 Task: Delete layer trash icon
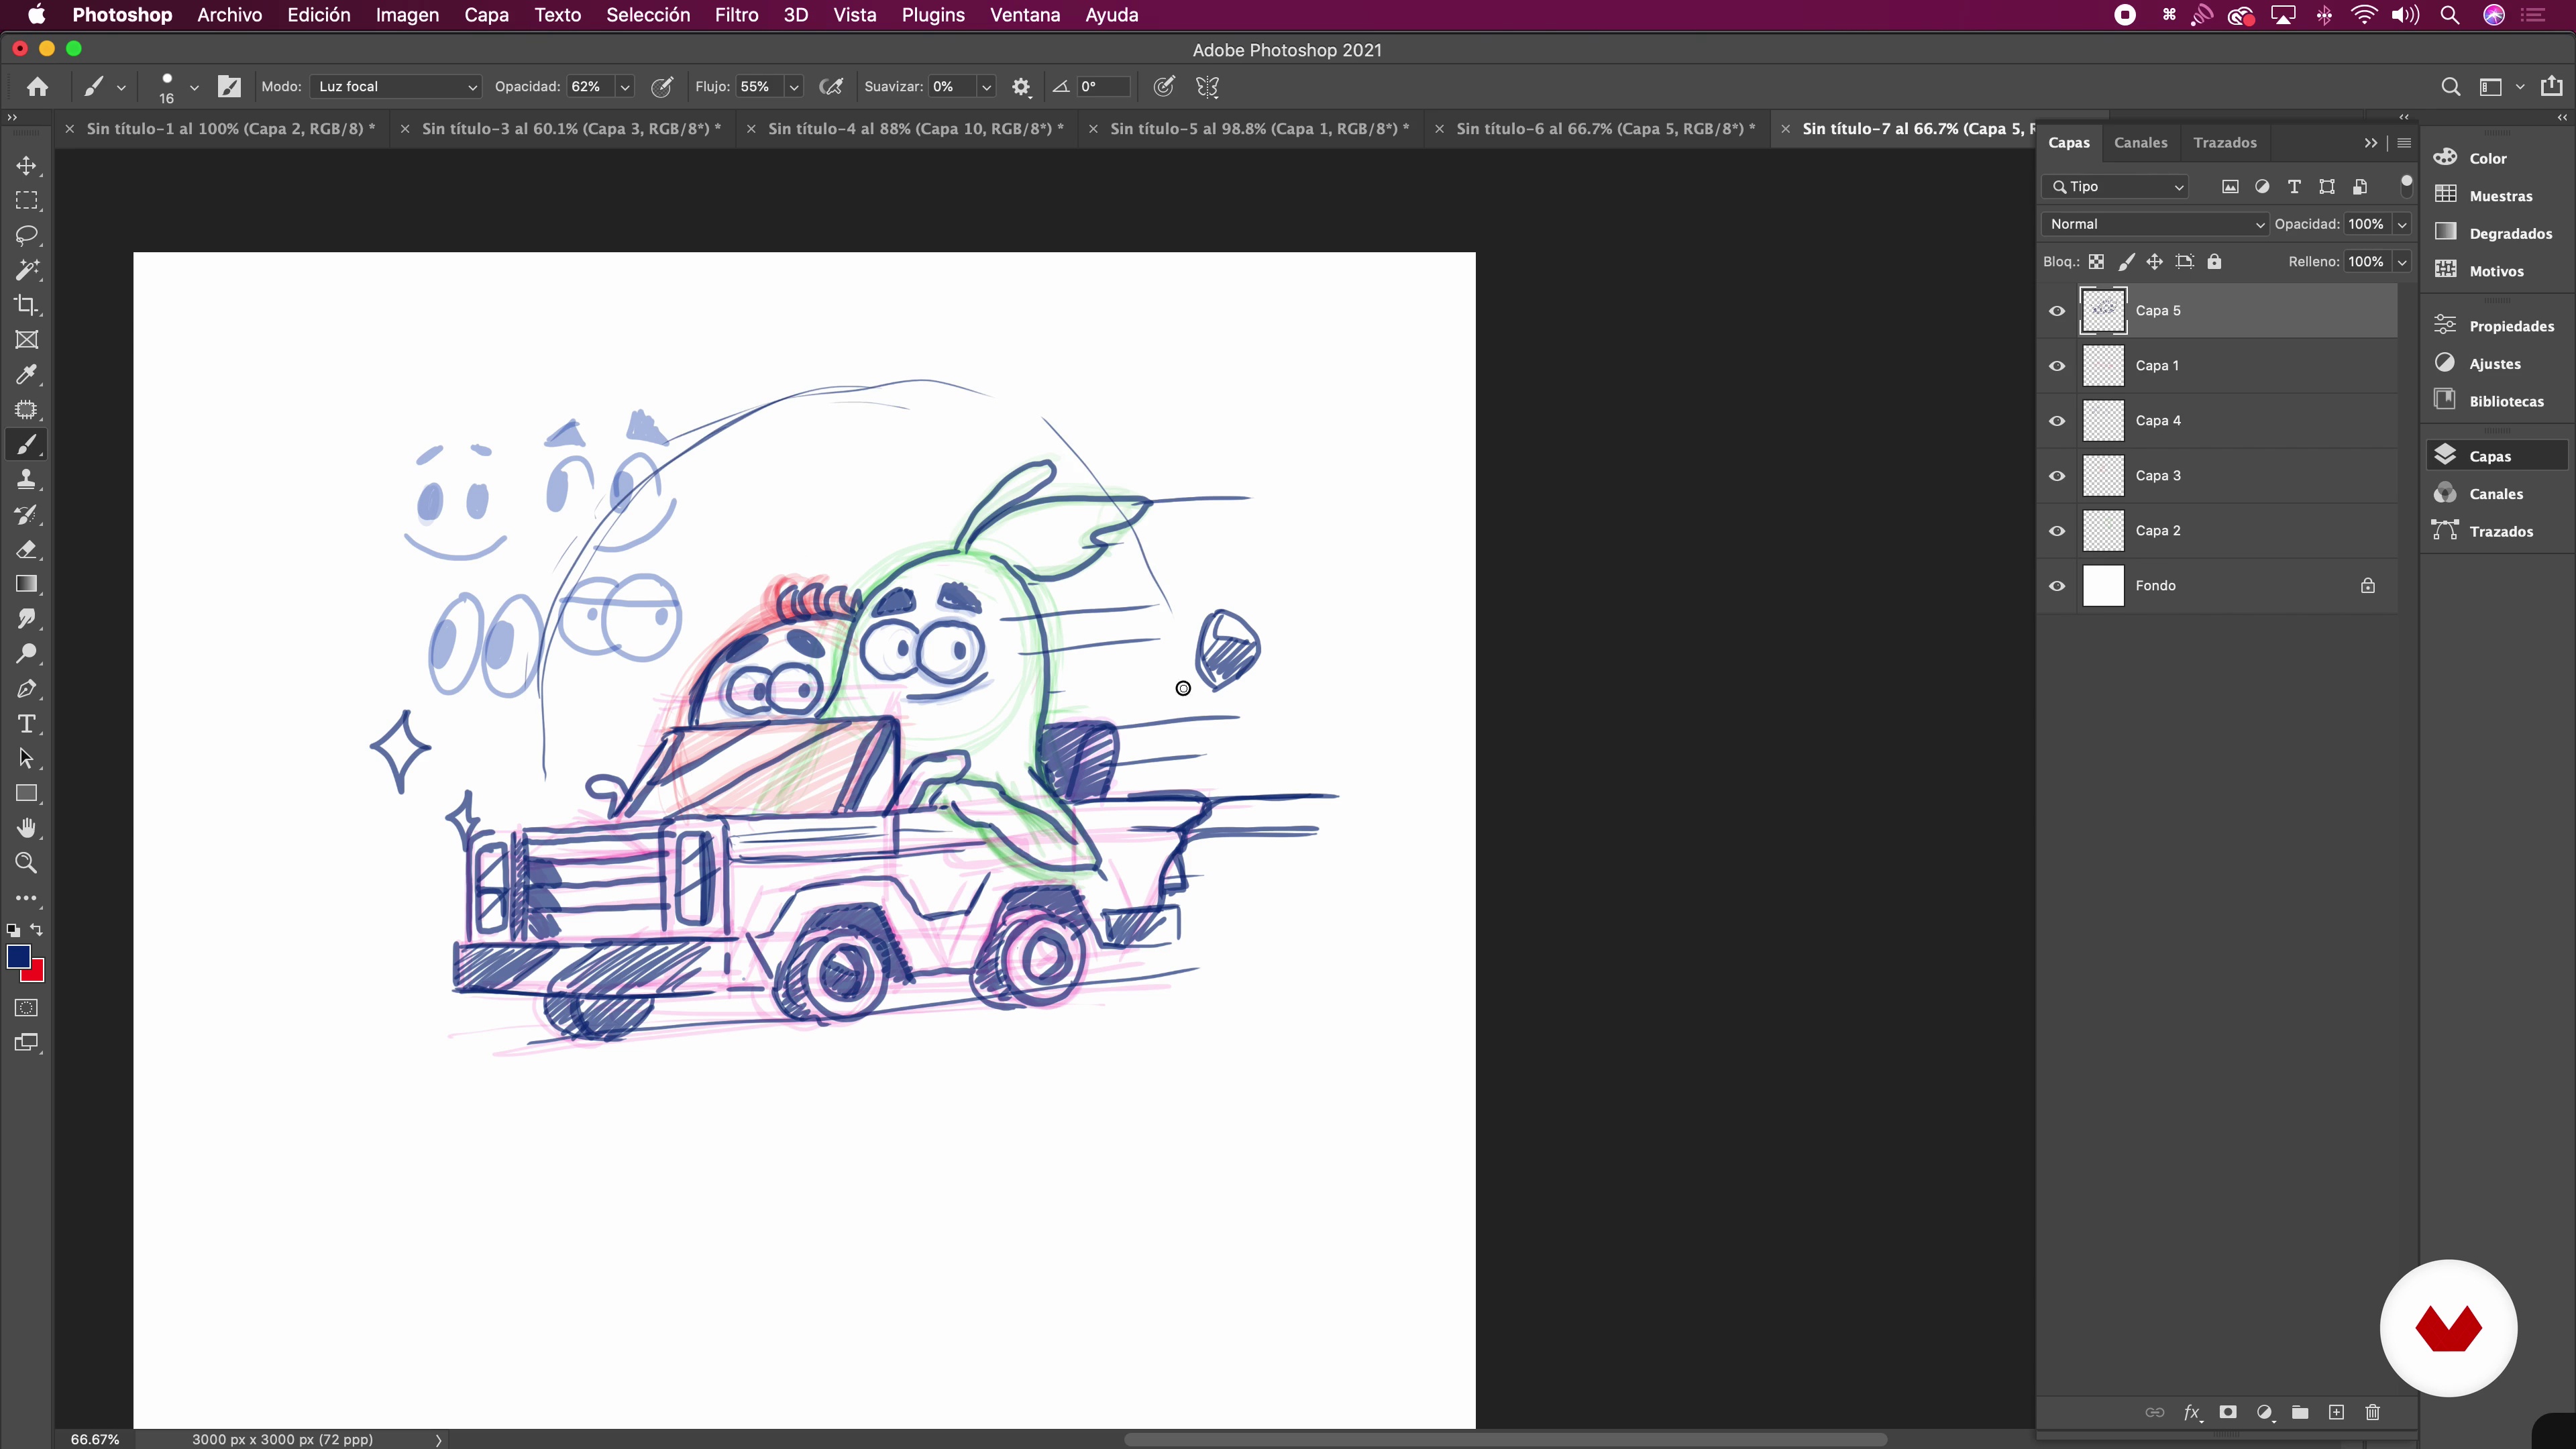tap(2372, 1412)
